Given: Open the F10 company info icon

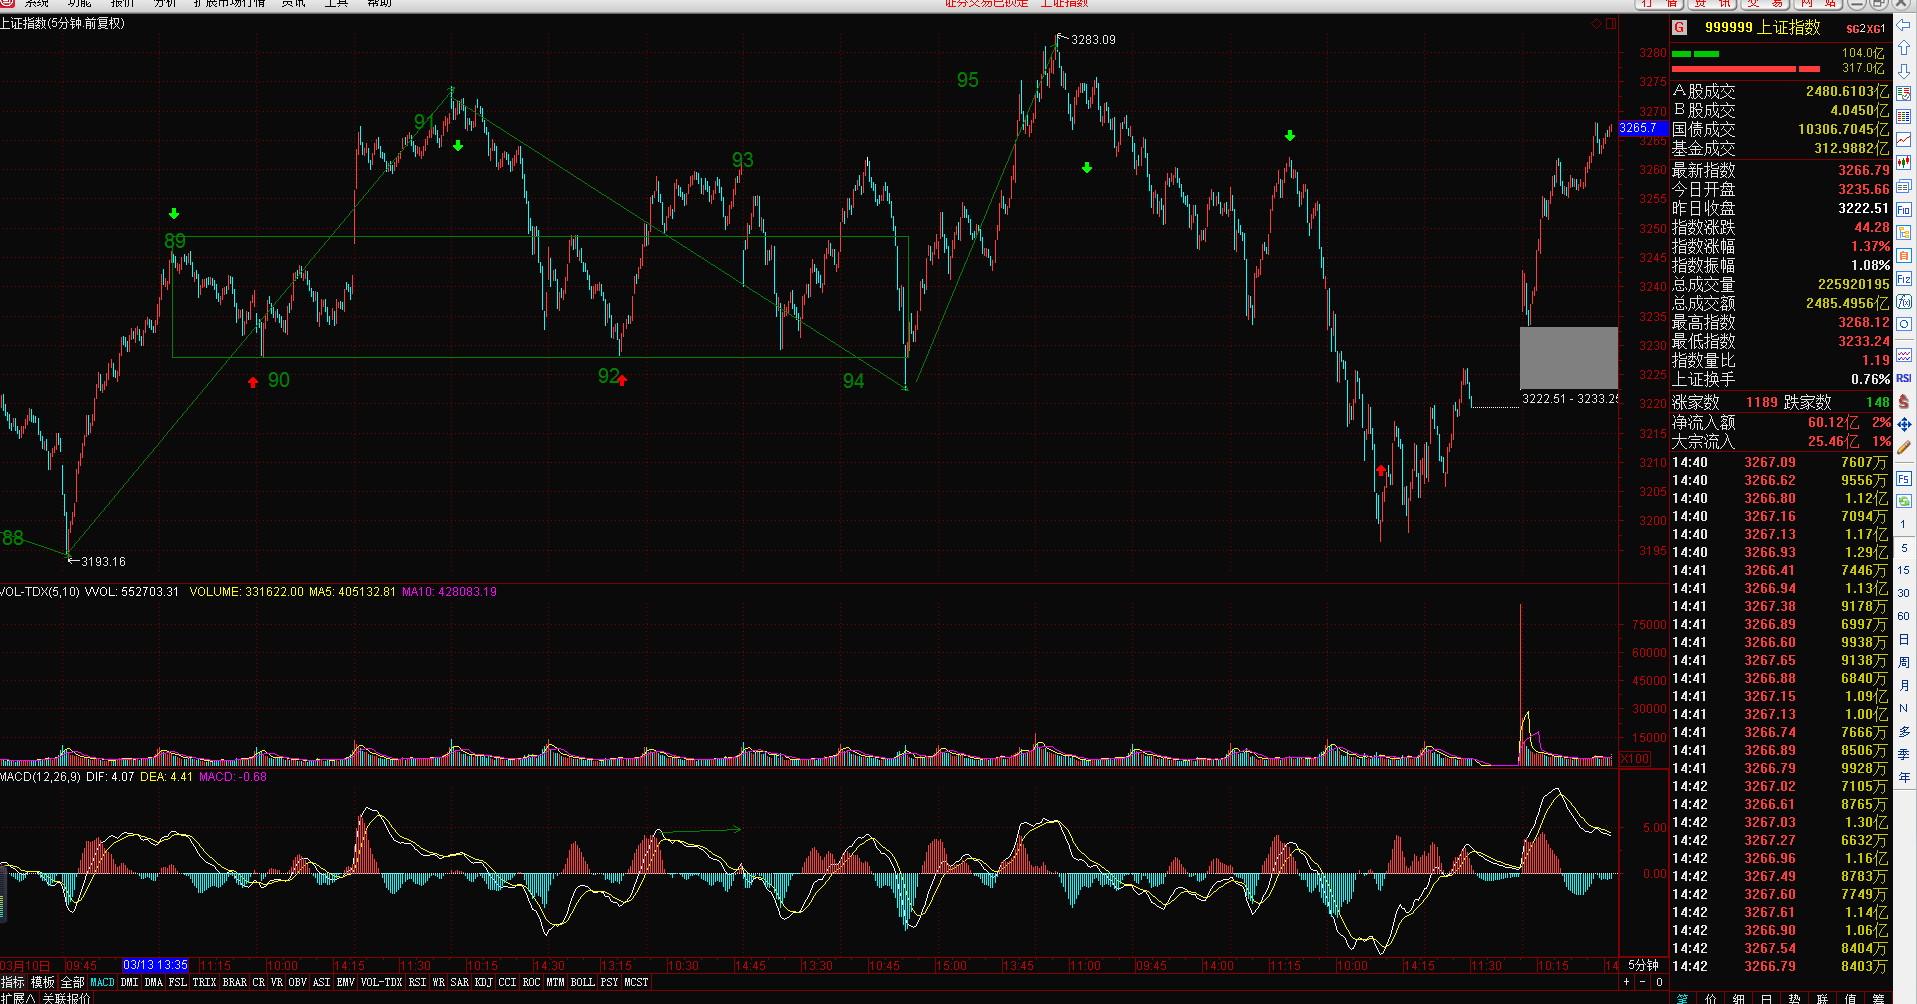Looking at the screenshot, I should coord(1903,210).
